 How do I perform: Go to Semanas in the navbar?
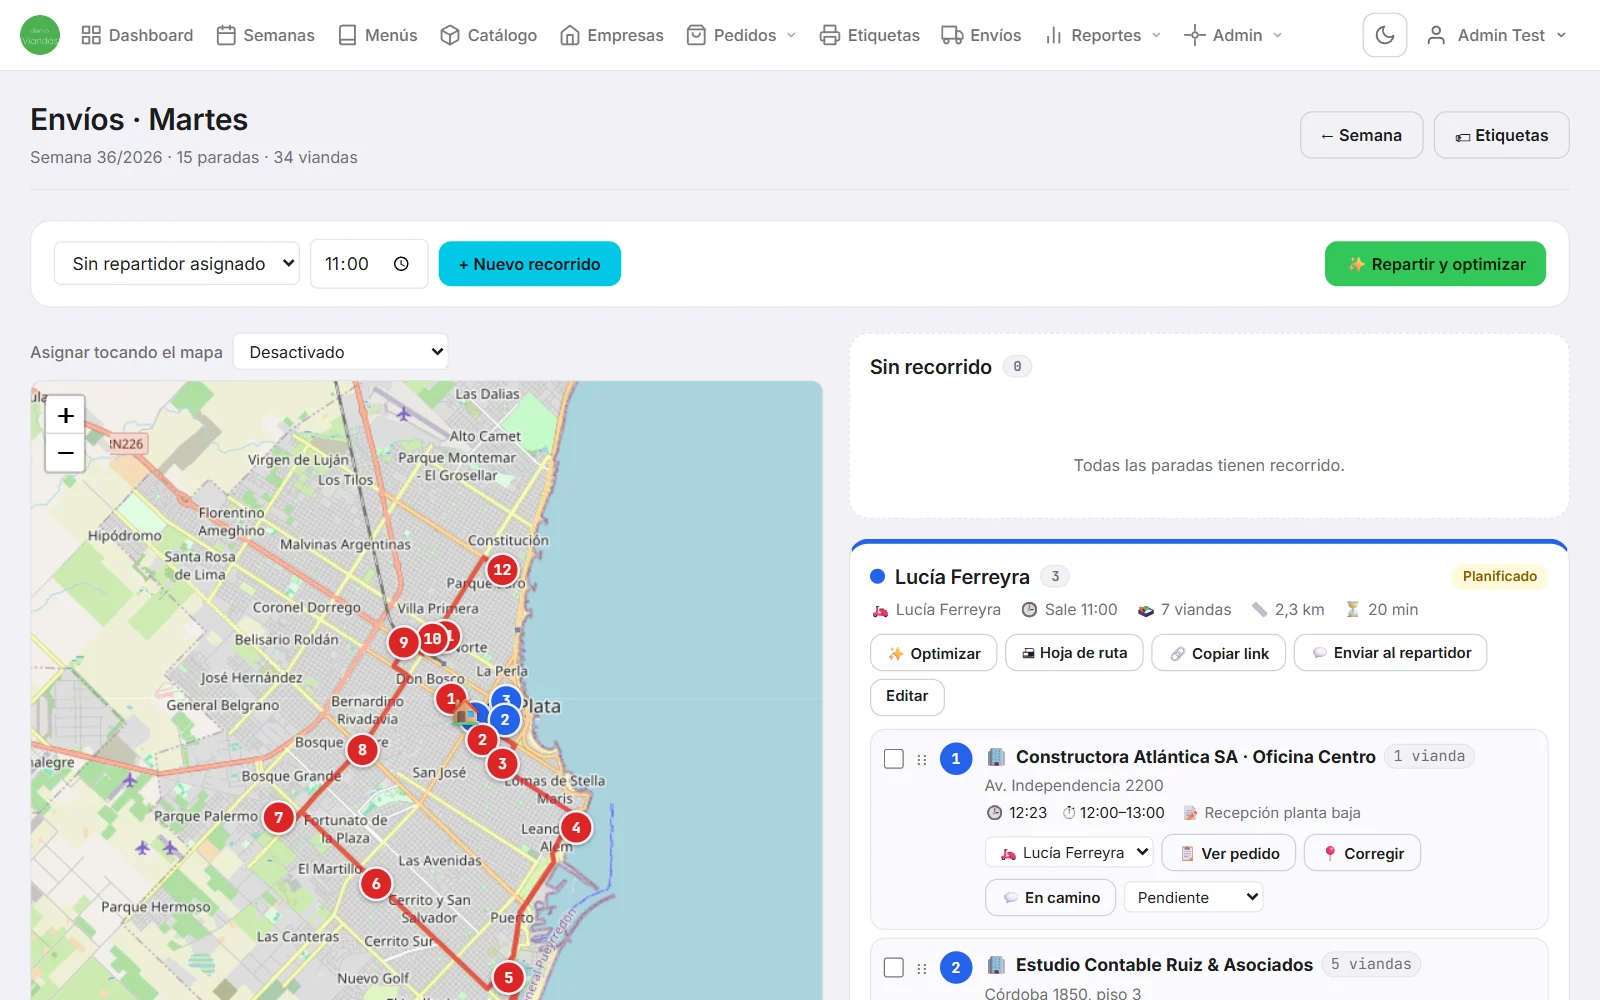[x=266, y=35]
